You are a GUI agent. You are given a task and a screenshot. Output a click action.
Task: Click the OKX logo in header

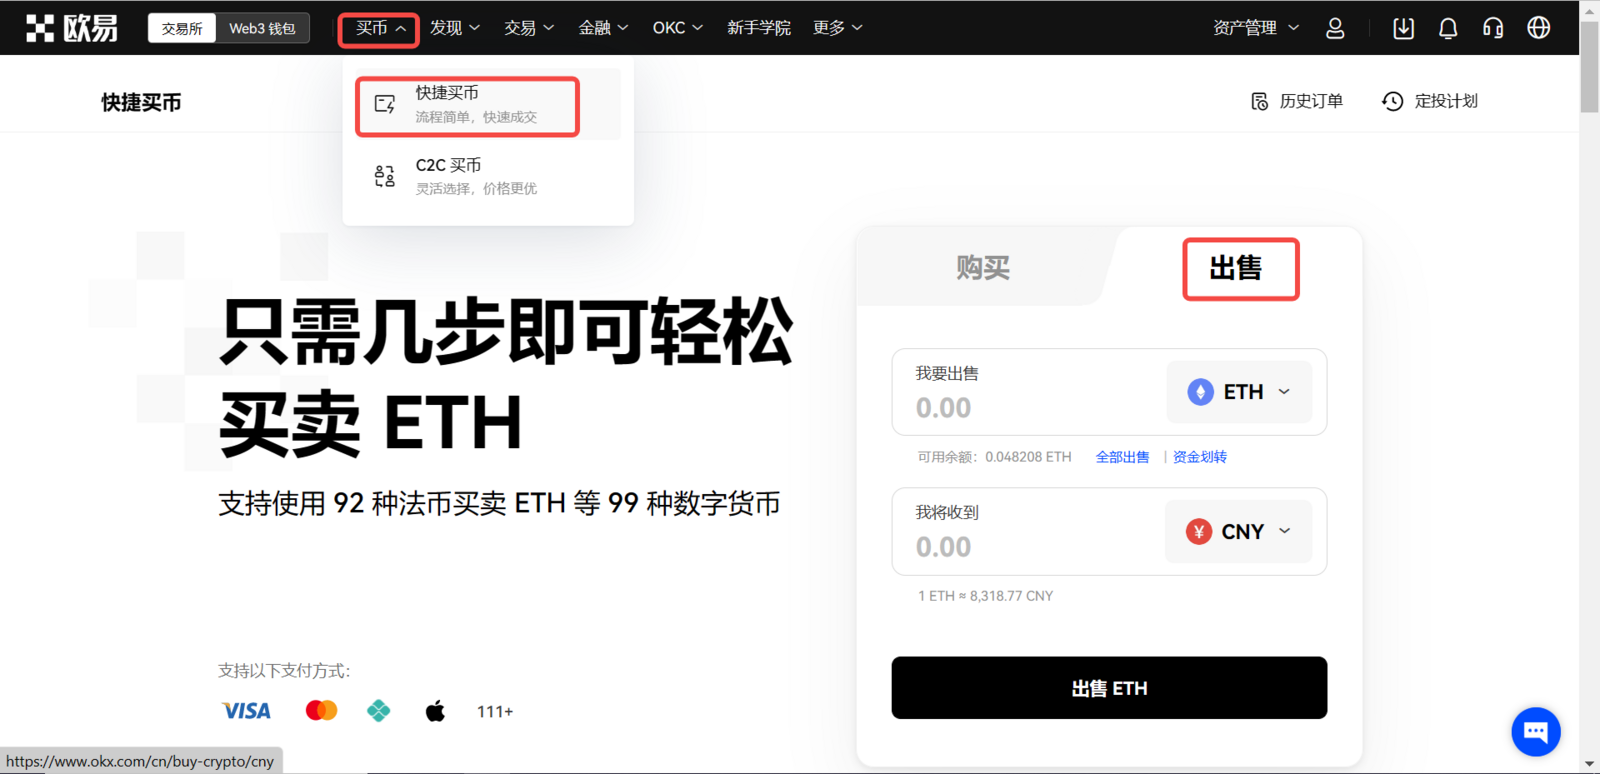click(71, 28)
